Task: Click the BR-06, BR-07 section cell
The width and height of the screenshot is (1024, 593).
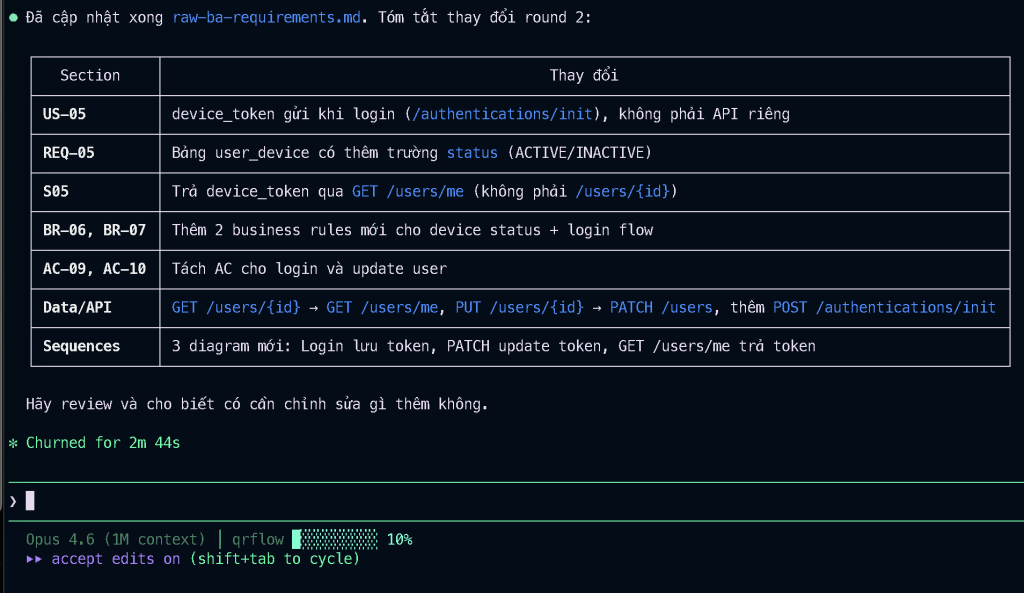Action: pos(94,230)
